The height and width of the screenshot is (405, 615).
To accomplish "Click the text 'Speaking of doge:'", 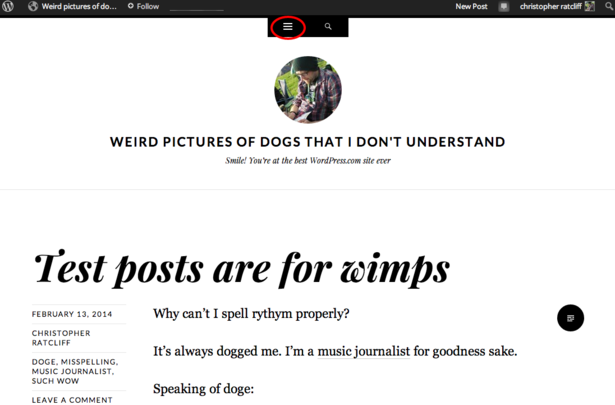I will 204,389.
